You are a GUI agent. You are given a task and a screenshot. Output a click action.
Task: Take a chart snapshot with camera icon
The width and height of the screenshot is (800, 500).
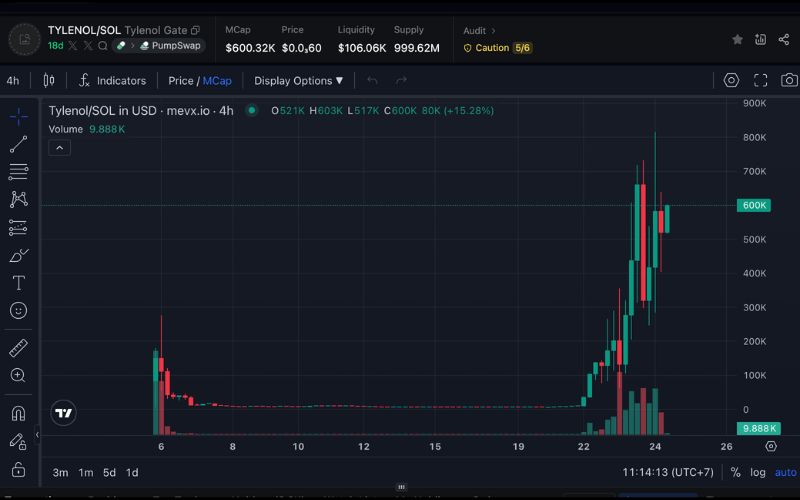click(x=789, y=80)
